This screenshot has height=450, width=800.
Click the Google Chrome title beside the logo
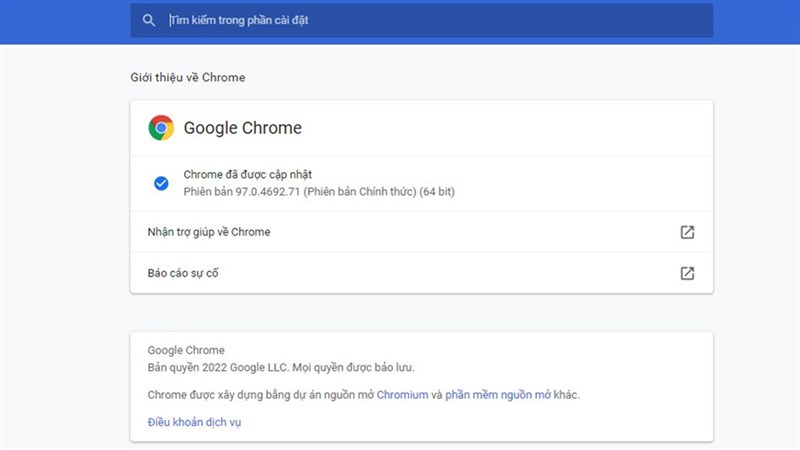pyautogui.click(x=242, y=128)
